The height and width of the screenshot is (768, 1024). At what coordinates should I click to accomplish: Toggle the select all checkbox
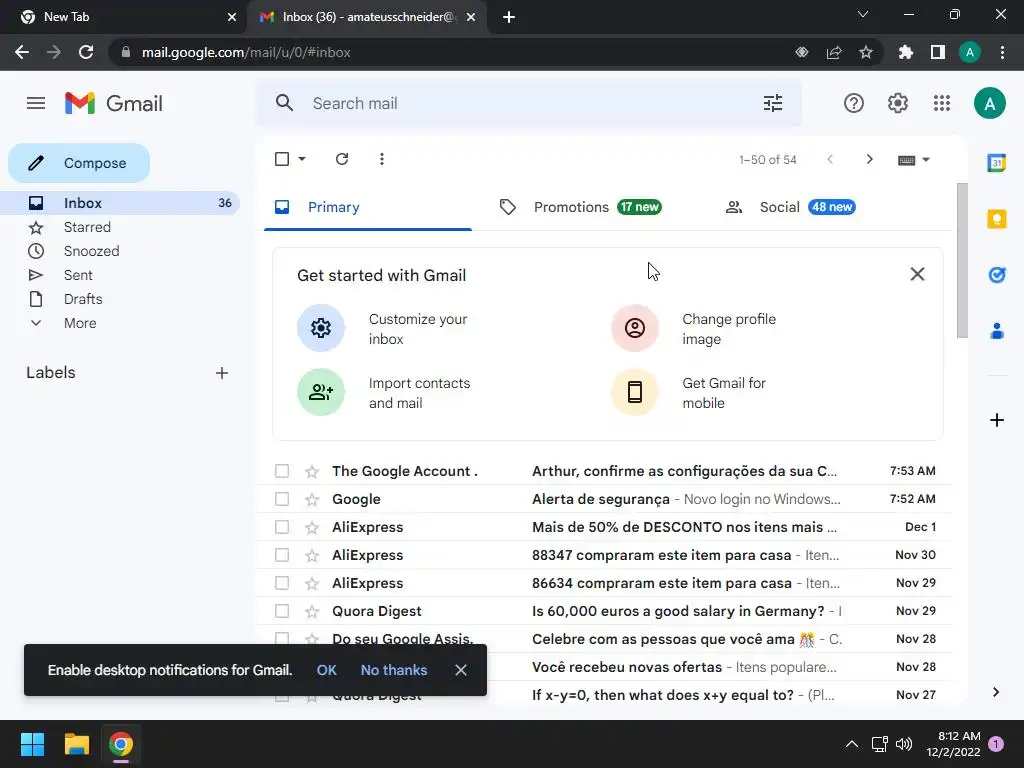point(282,159)
